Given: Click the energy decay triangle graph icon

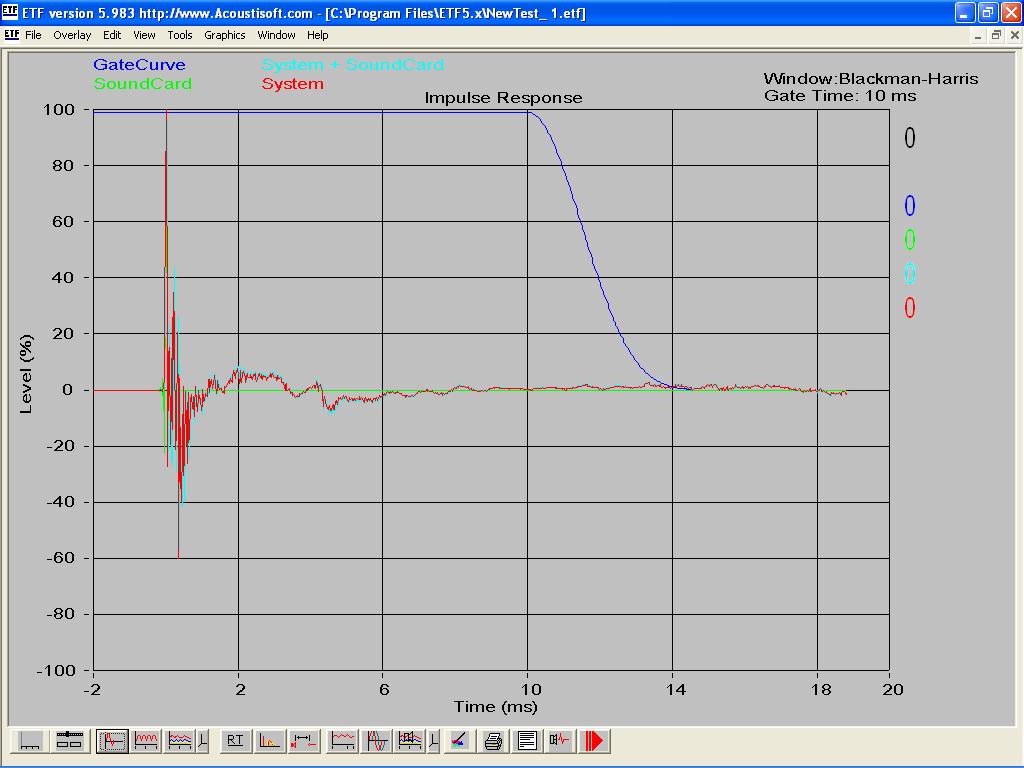Looking at the screenshot, I should pyautogui.click(x=269, y=741).
